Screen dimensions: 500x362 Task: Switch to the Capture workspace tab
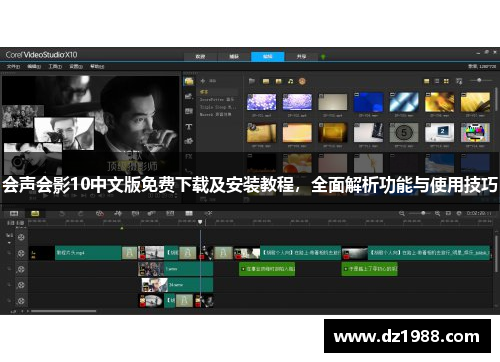coord(234,56)
